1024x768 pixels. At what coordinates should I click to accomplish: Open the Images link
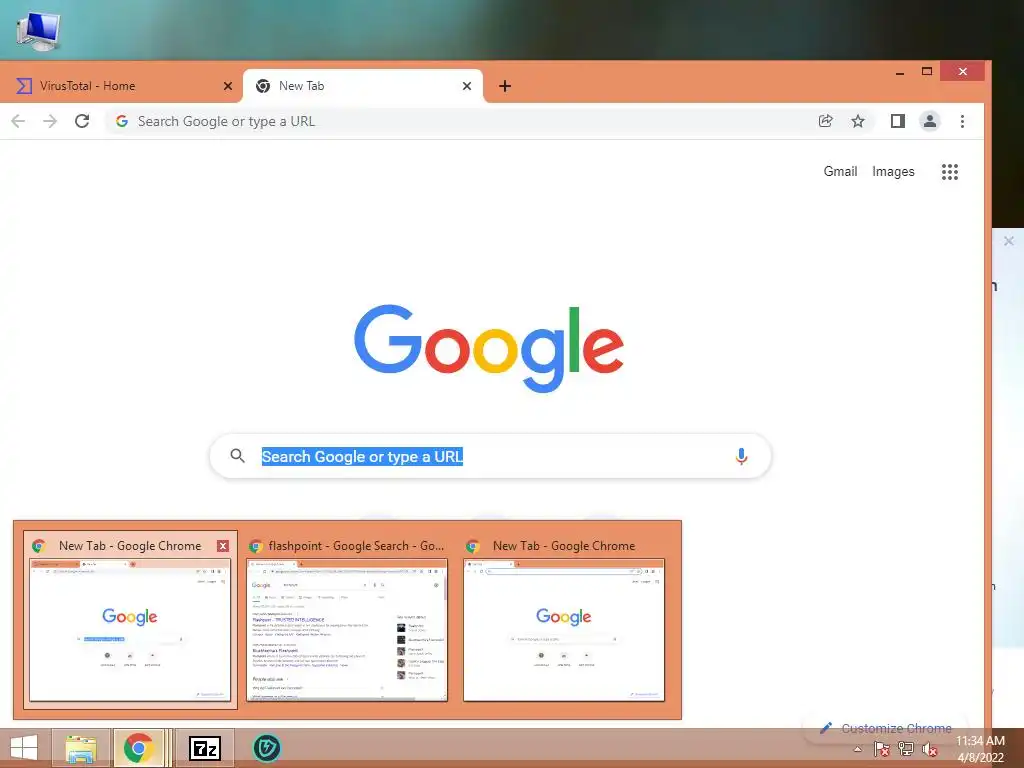893,171
